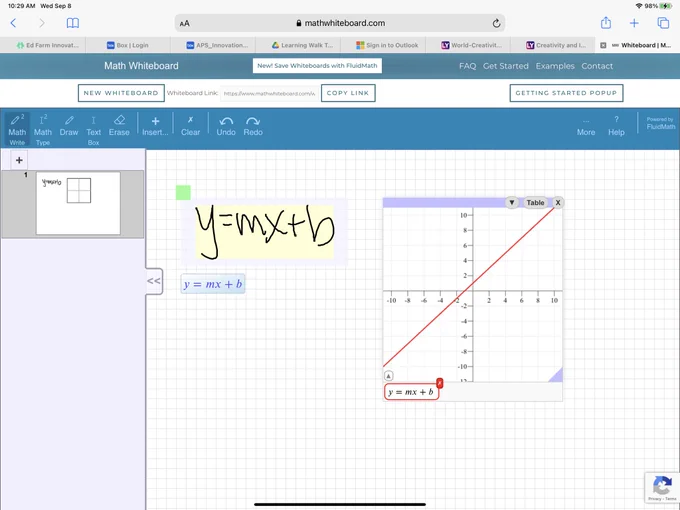Show the graph Table view
Viewport: 680px width, 510px height.
point(535,203)
